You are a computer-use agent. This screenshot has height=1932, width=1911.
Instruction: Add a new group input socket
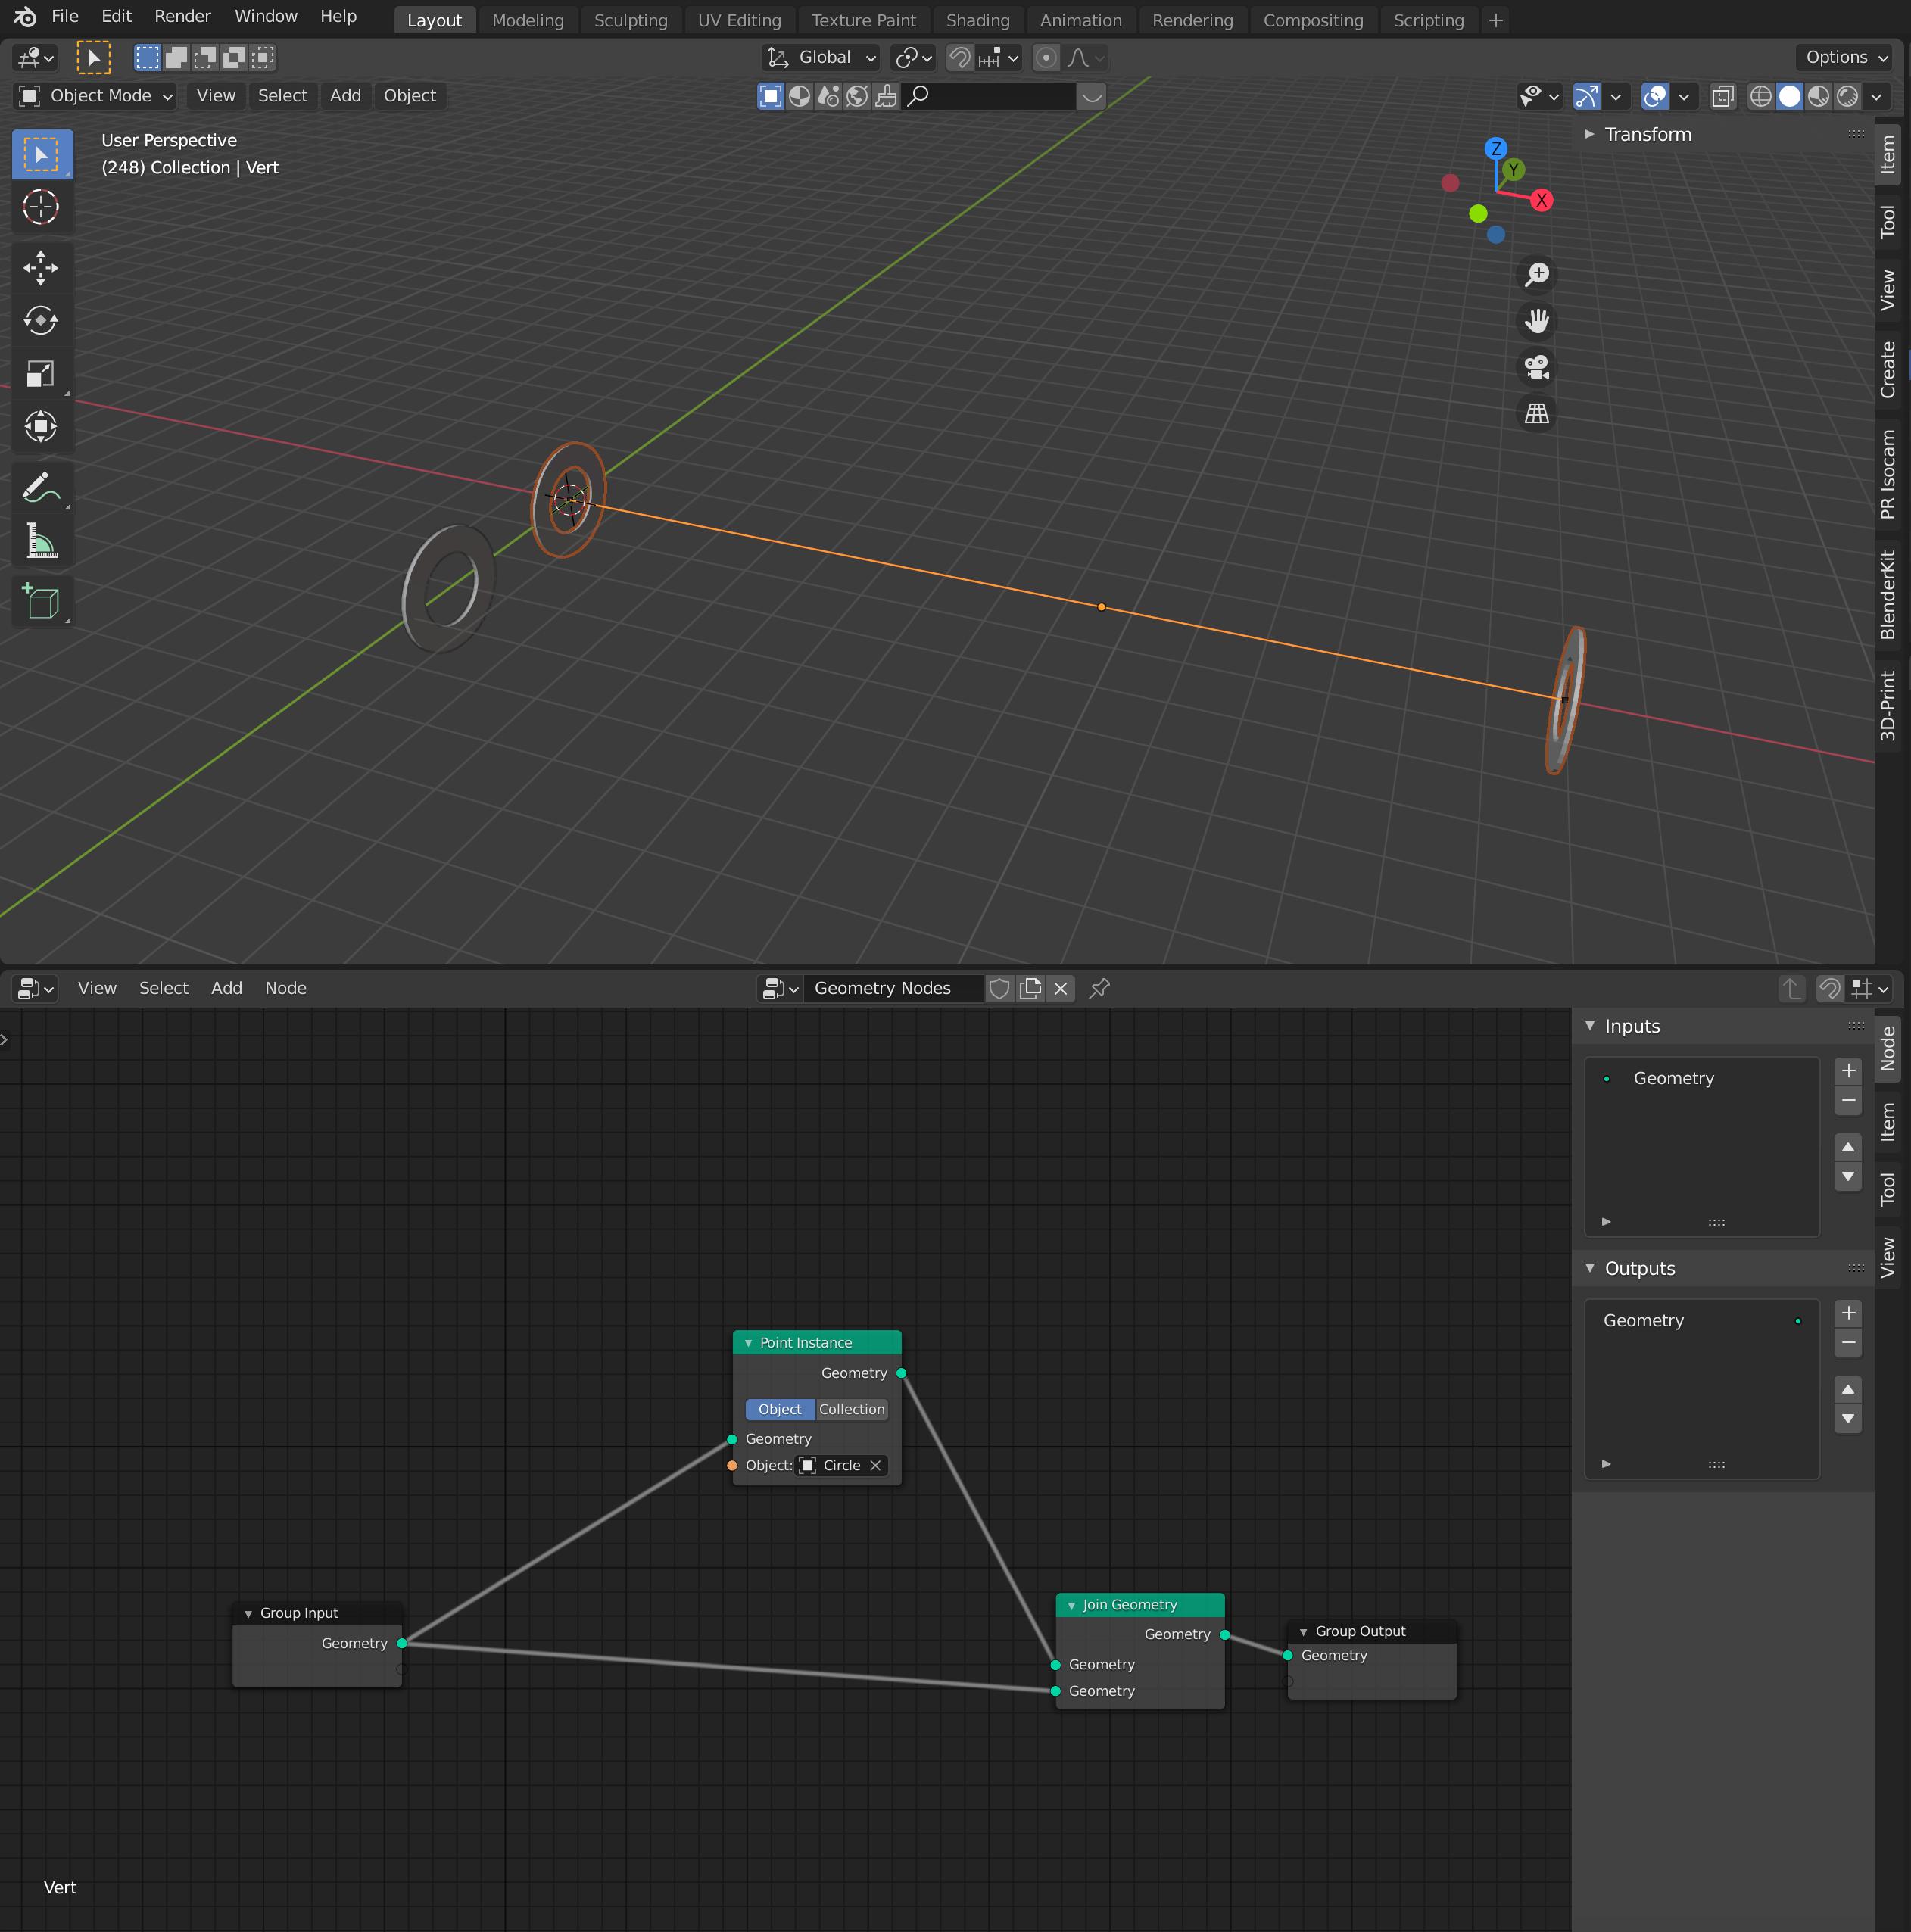1848,1070
